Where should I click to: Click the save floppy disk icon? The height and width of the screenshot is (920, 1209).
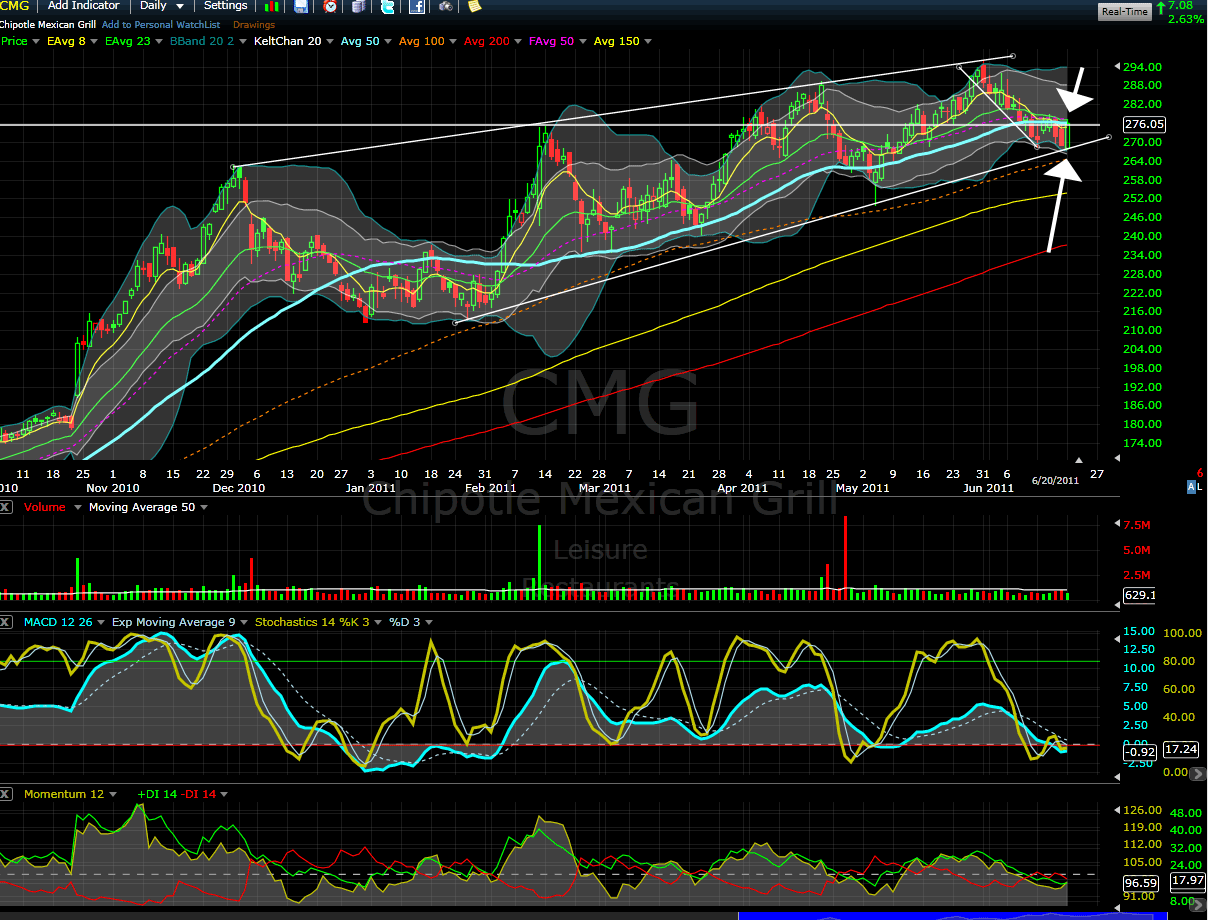point(301,6)
